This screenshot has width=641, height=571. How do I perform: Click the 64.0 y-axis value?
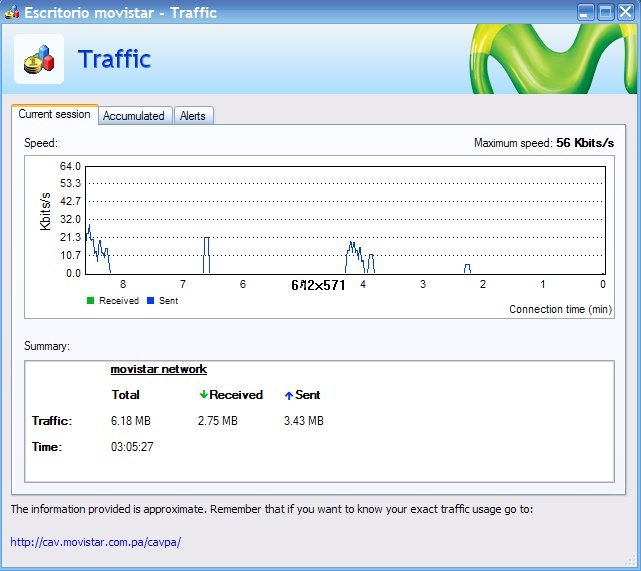(x=70, y=166)
